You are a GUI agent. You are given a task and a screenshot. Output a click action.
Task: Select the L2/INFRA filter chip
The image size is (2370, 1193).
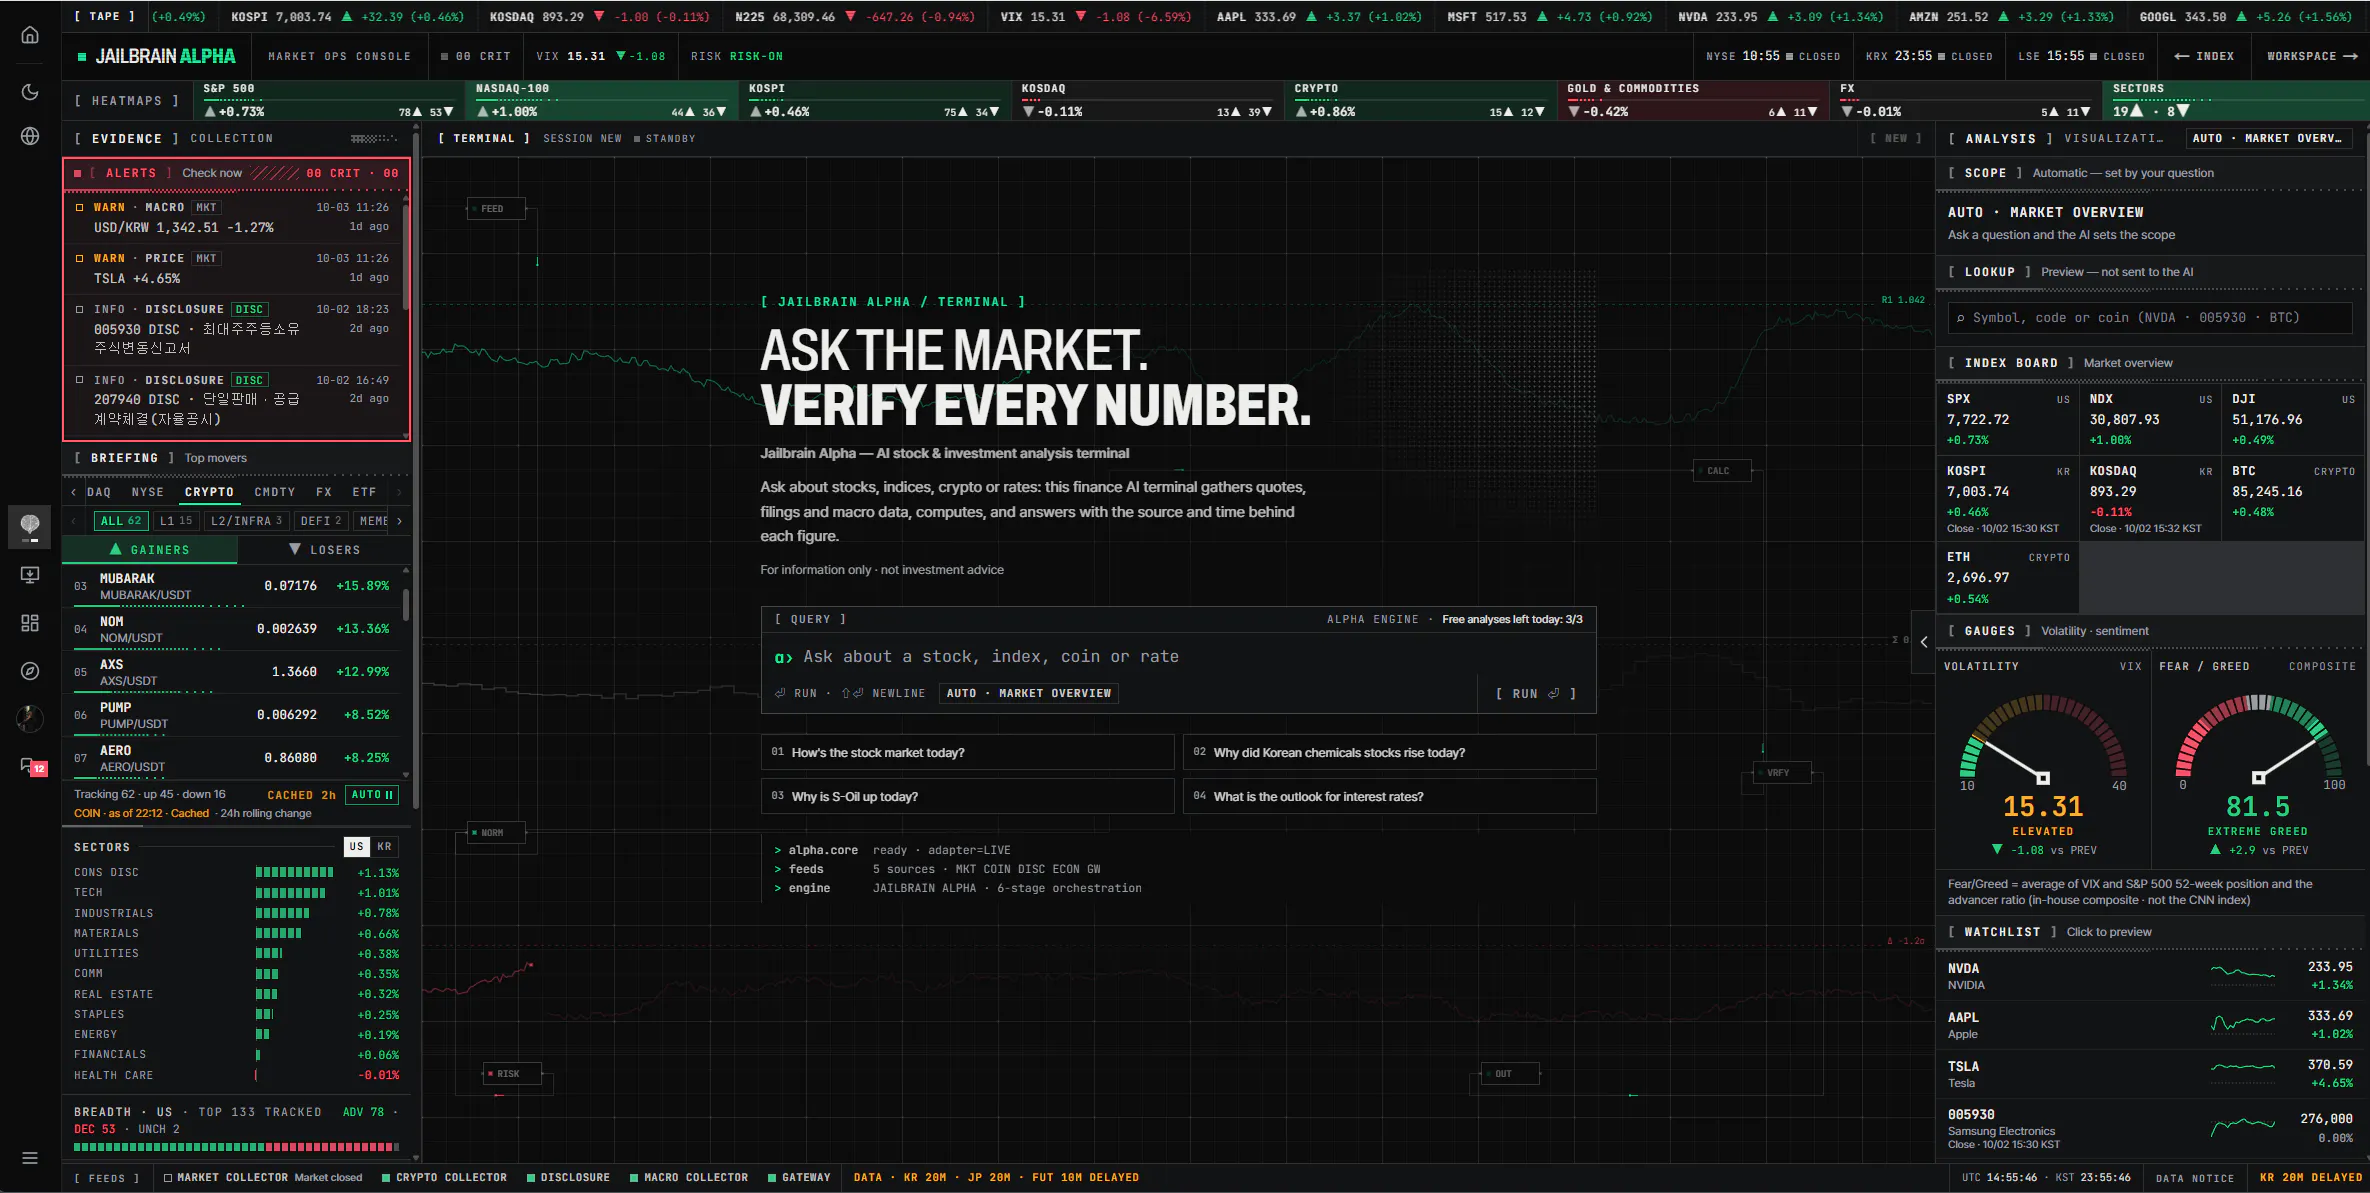tap(247, 521)
